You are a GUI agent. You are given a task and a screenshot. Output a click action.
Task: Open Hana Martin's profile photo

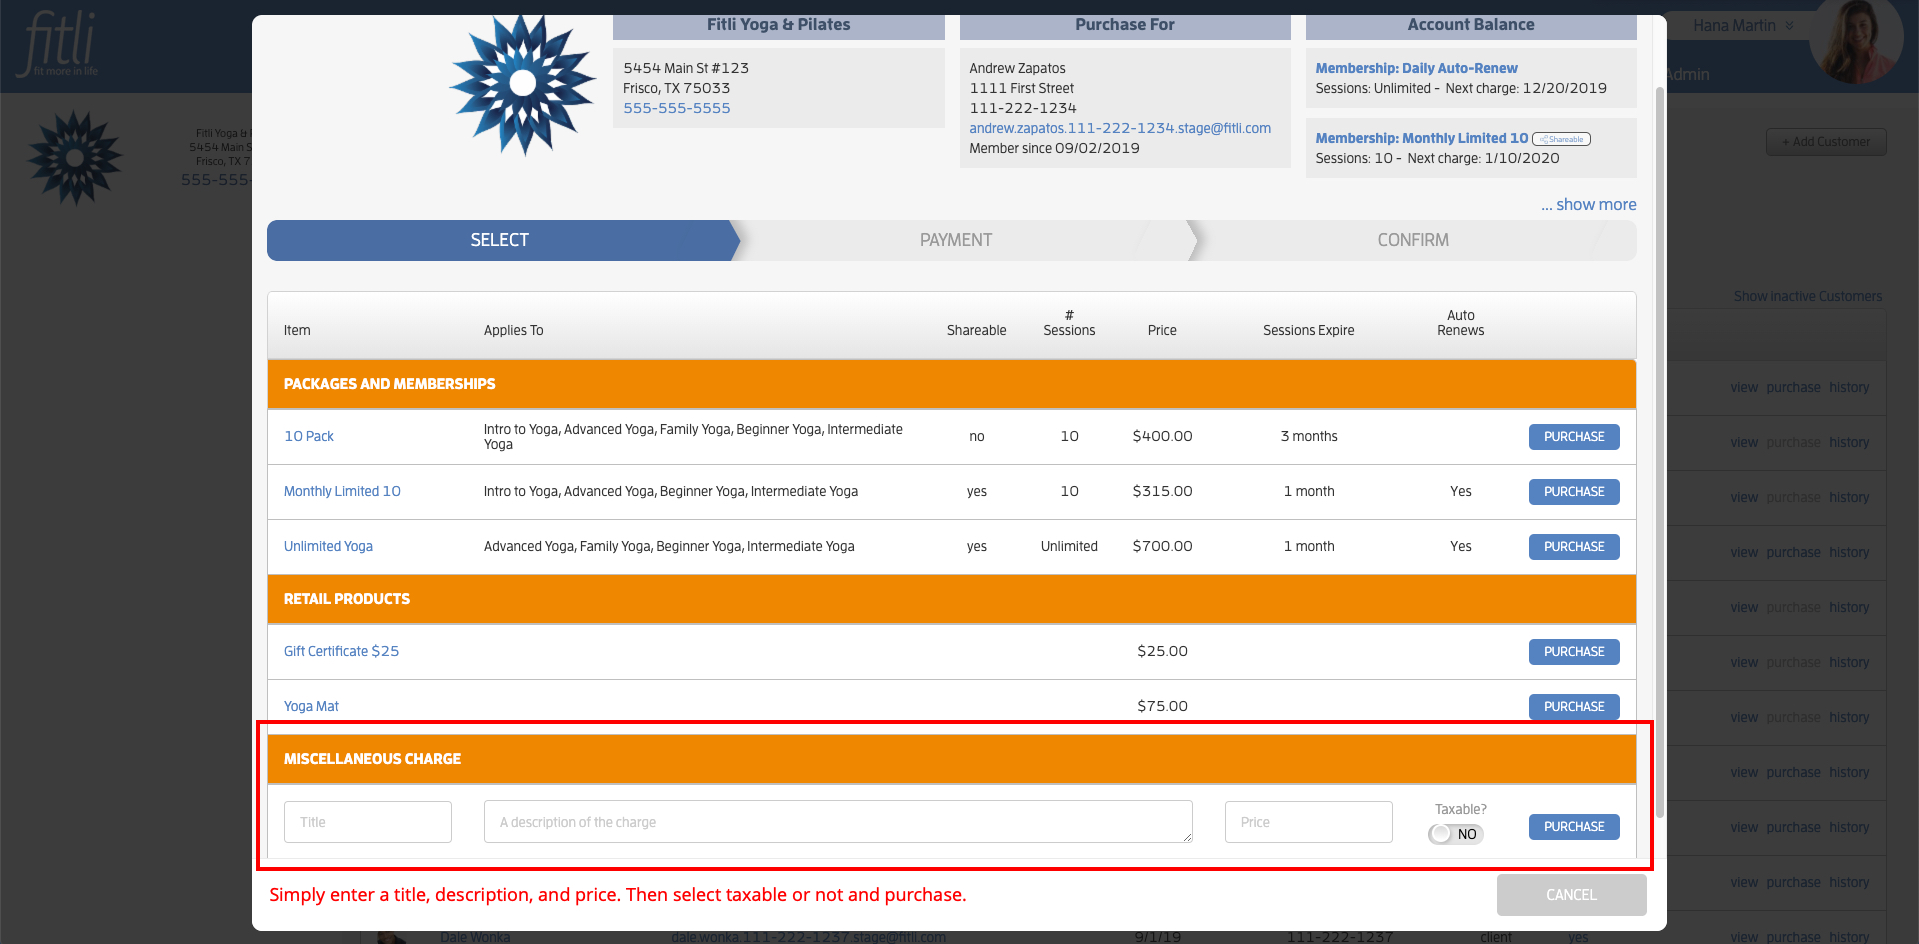(1859, 40)
